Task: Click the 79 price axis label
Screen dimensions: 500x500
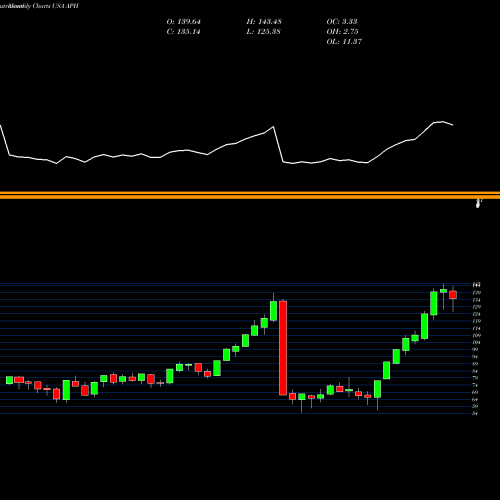Action: pyautogui.click(x=475, y=378)
